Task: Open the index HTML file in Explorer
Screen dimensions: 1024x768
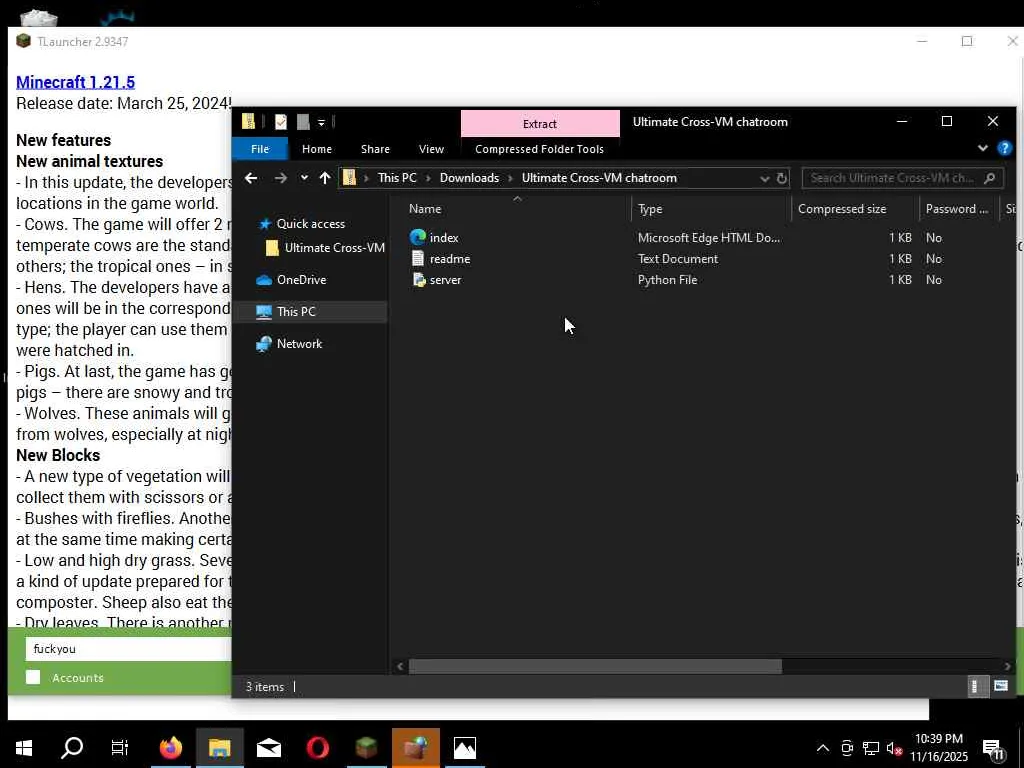Action: [x=443, y=238]
